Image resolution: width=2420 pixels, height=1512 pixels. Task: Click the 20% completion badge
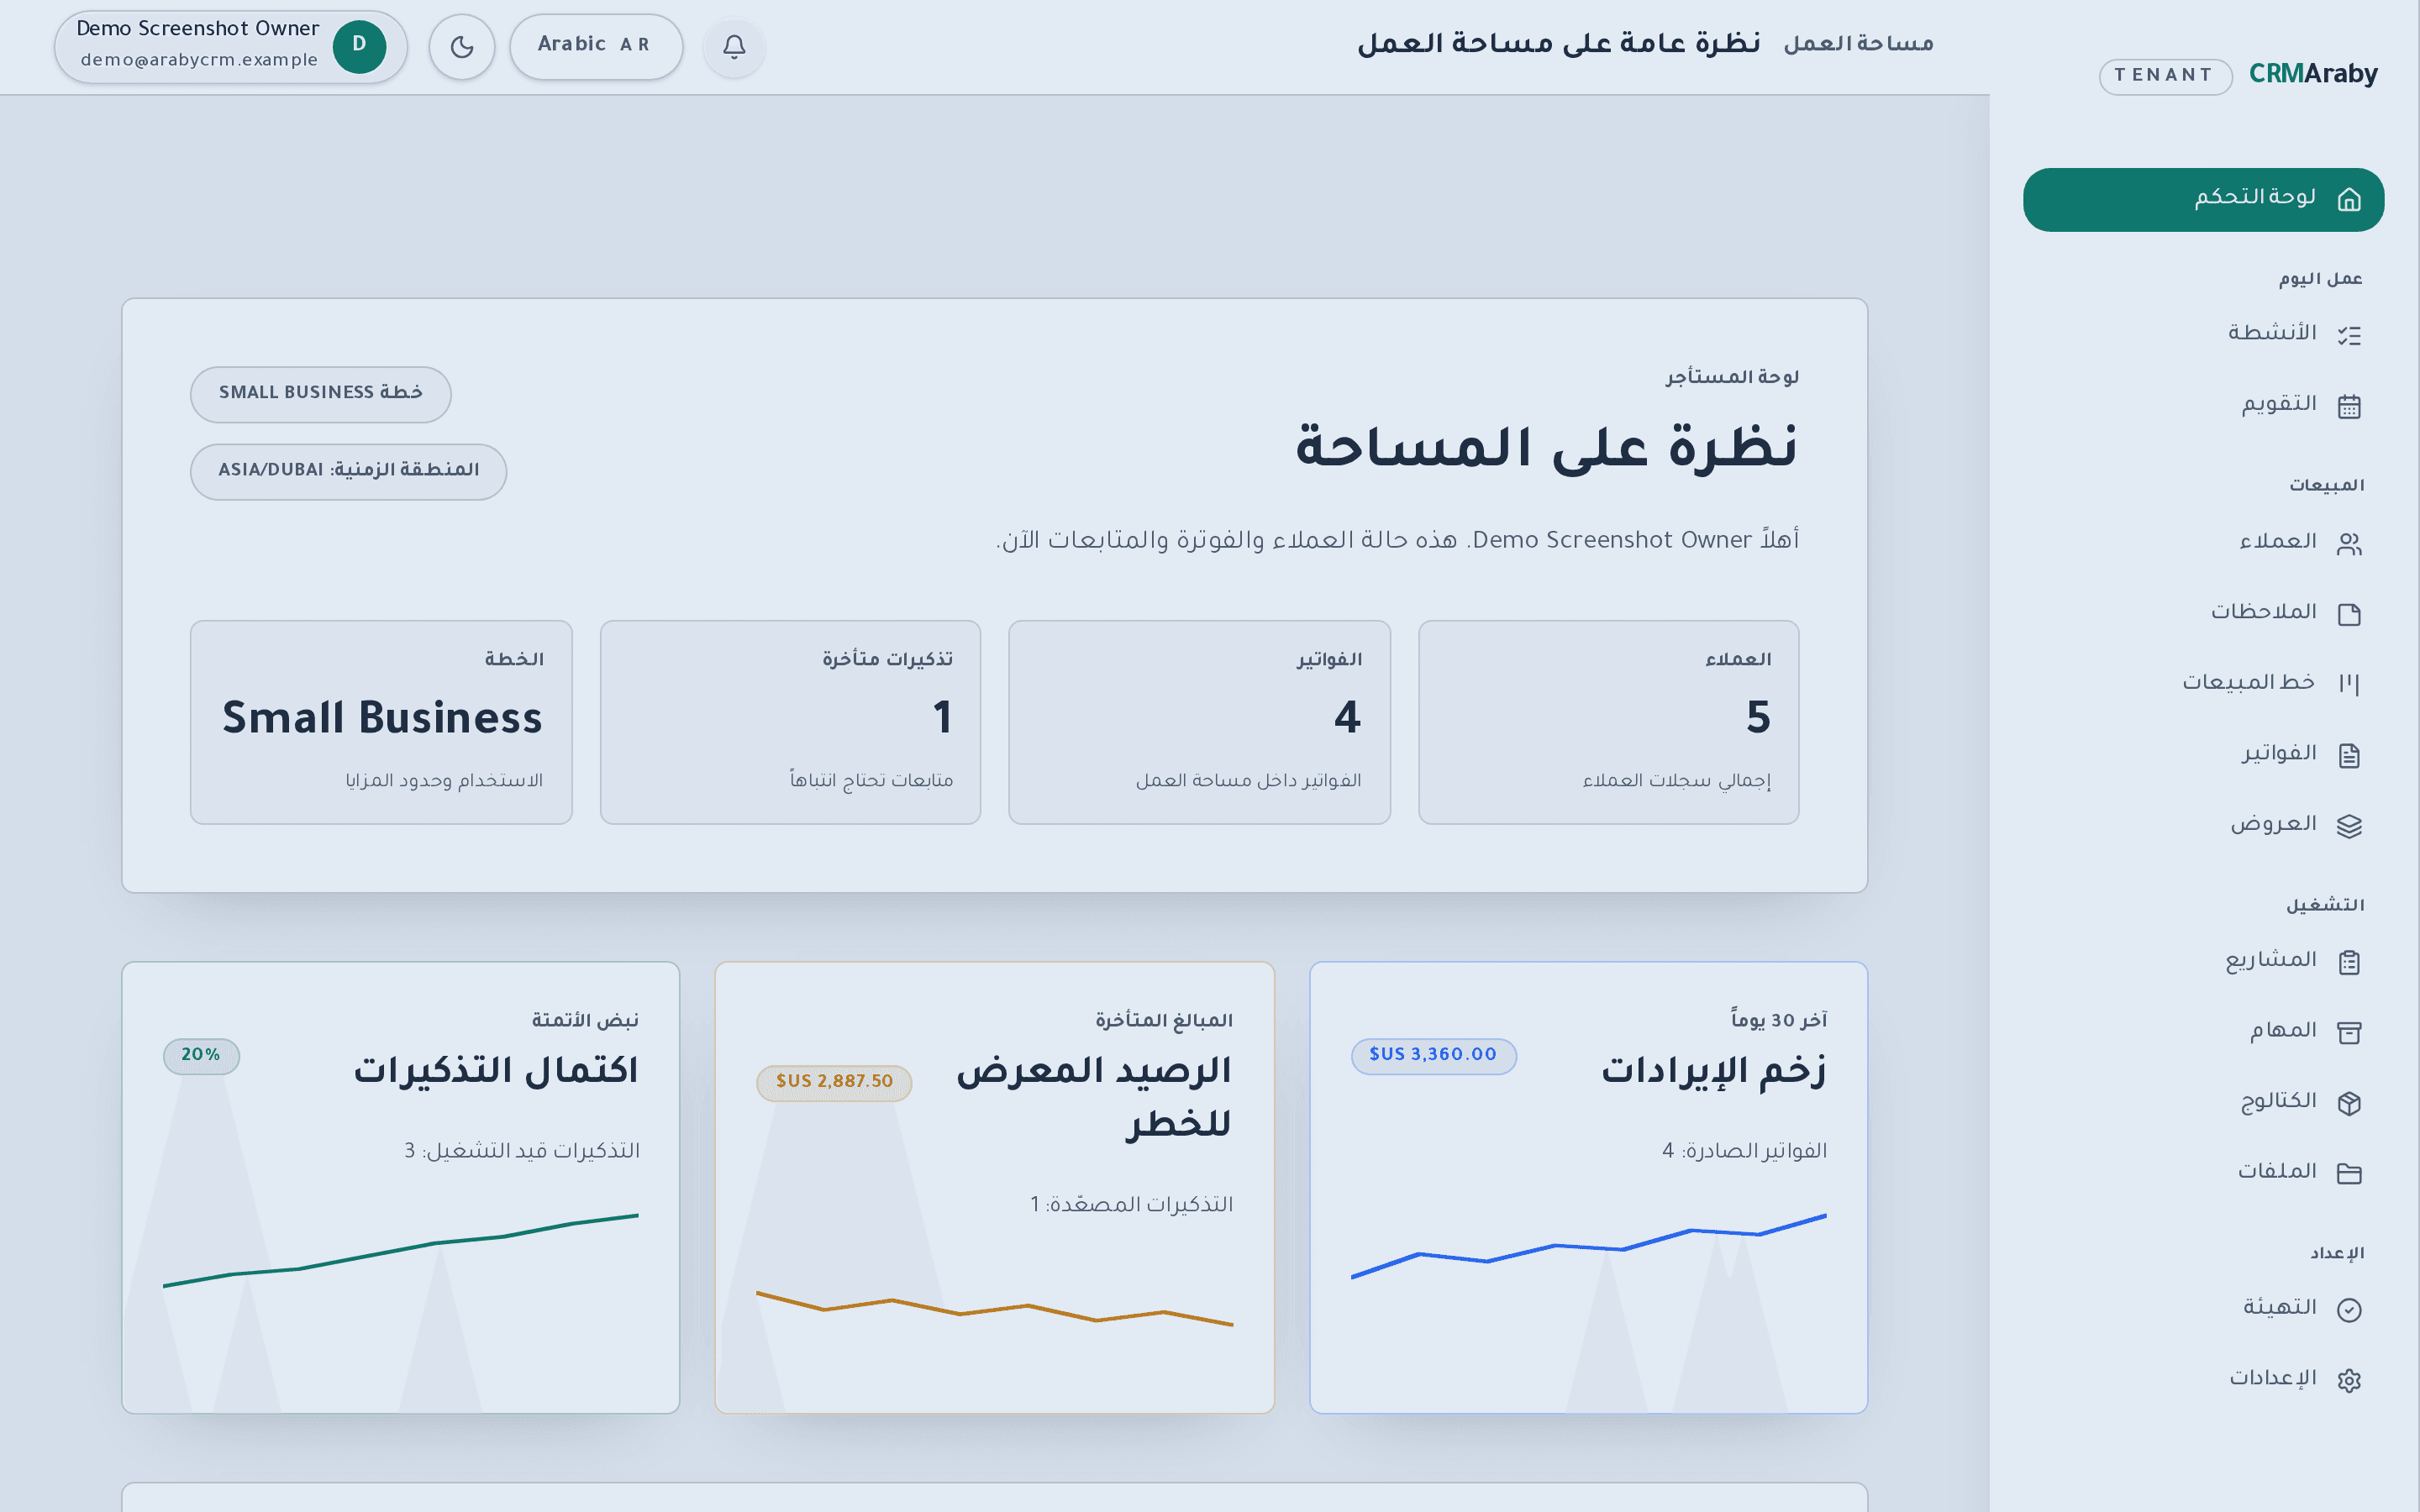[x=201, y=1055]
